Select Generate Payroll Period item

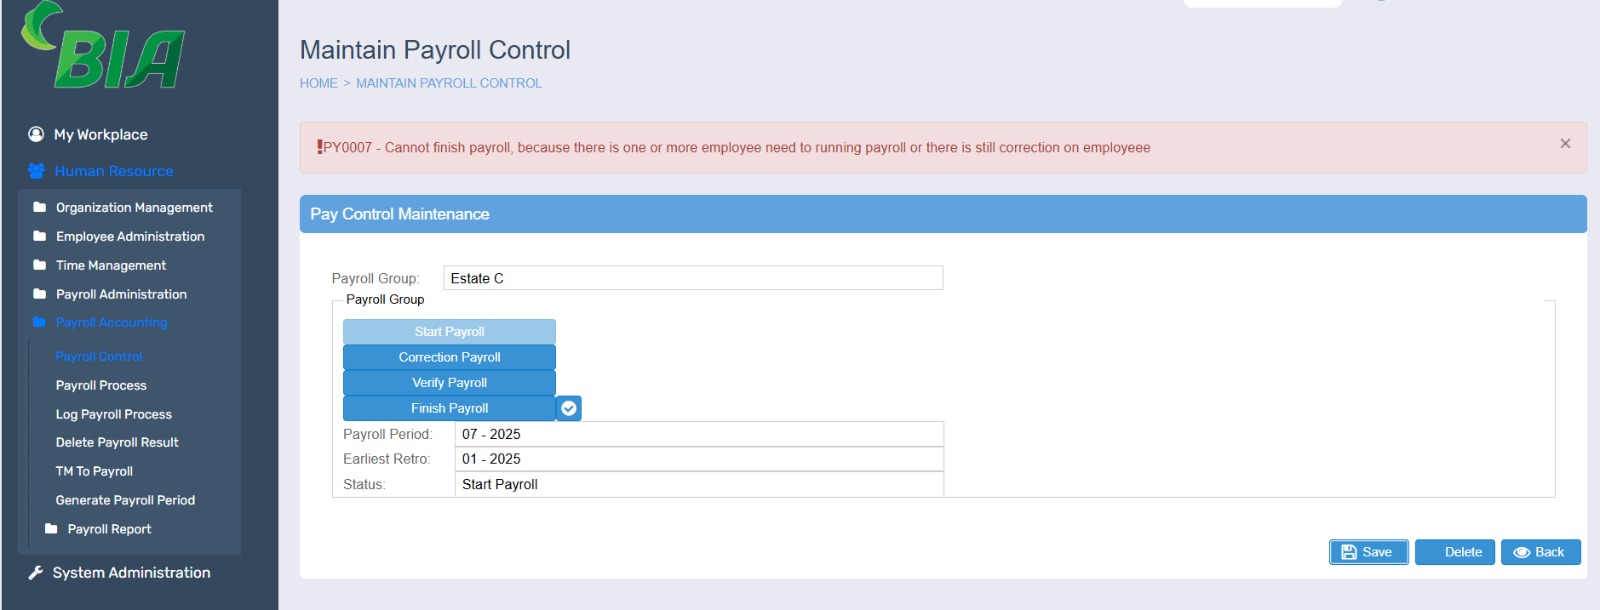coord(125,501)
